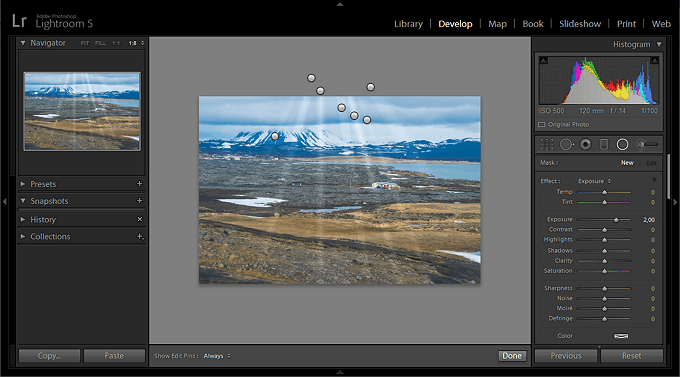Viewport: 680px width, 377px height.
Task: Click the Navigator preview thumbnail
Action: (82, 111)
